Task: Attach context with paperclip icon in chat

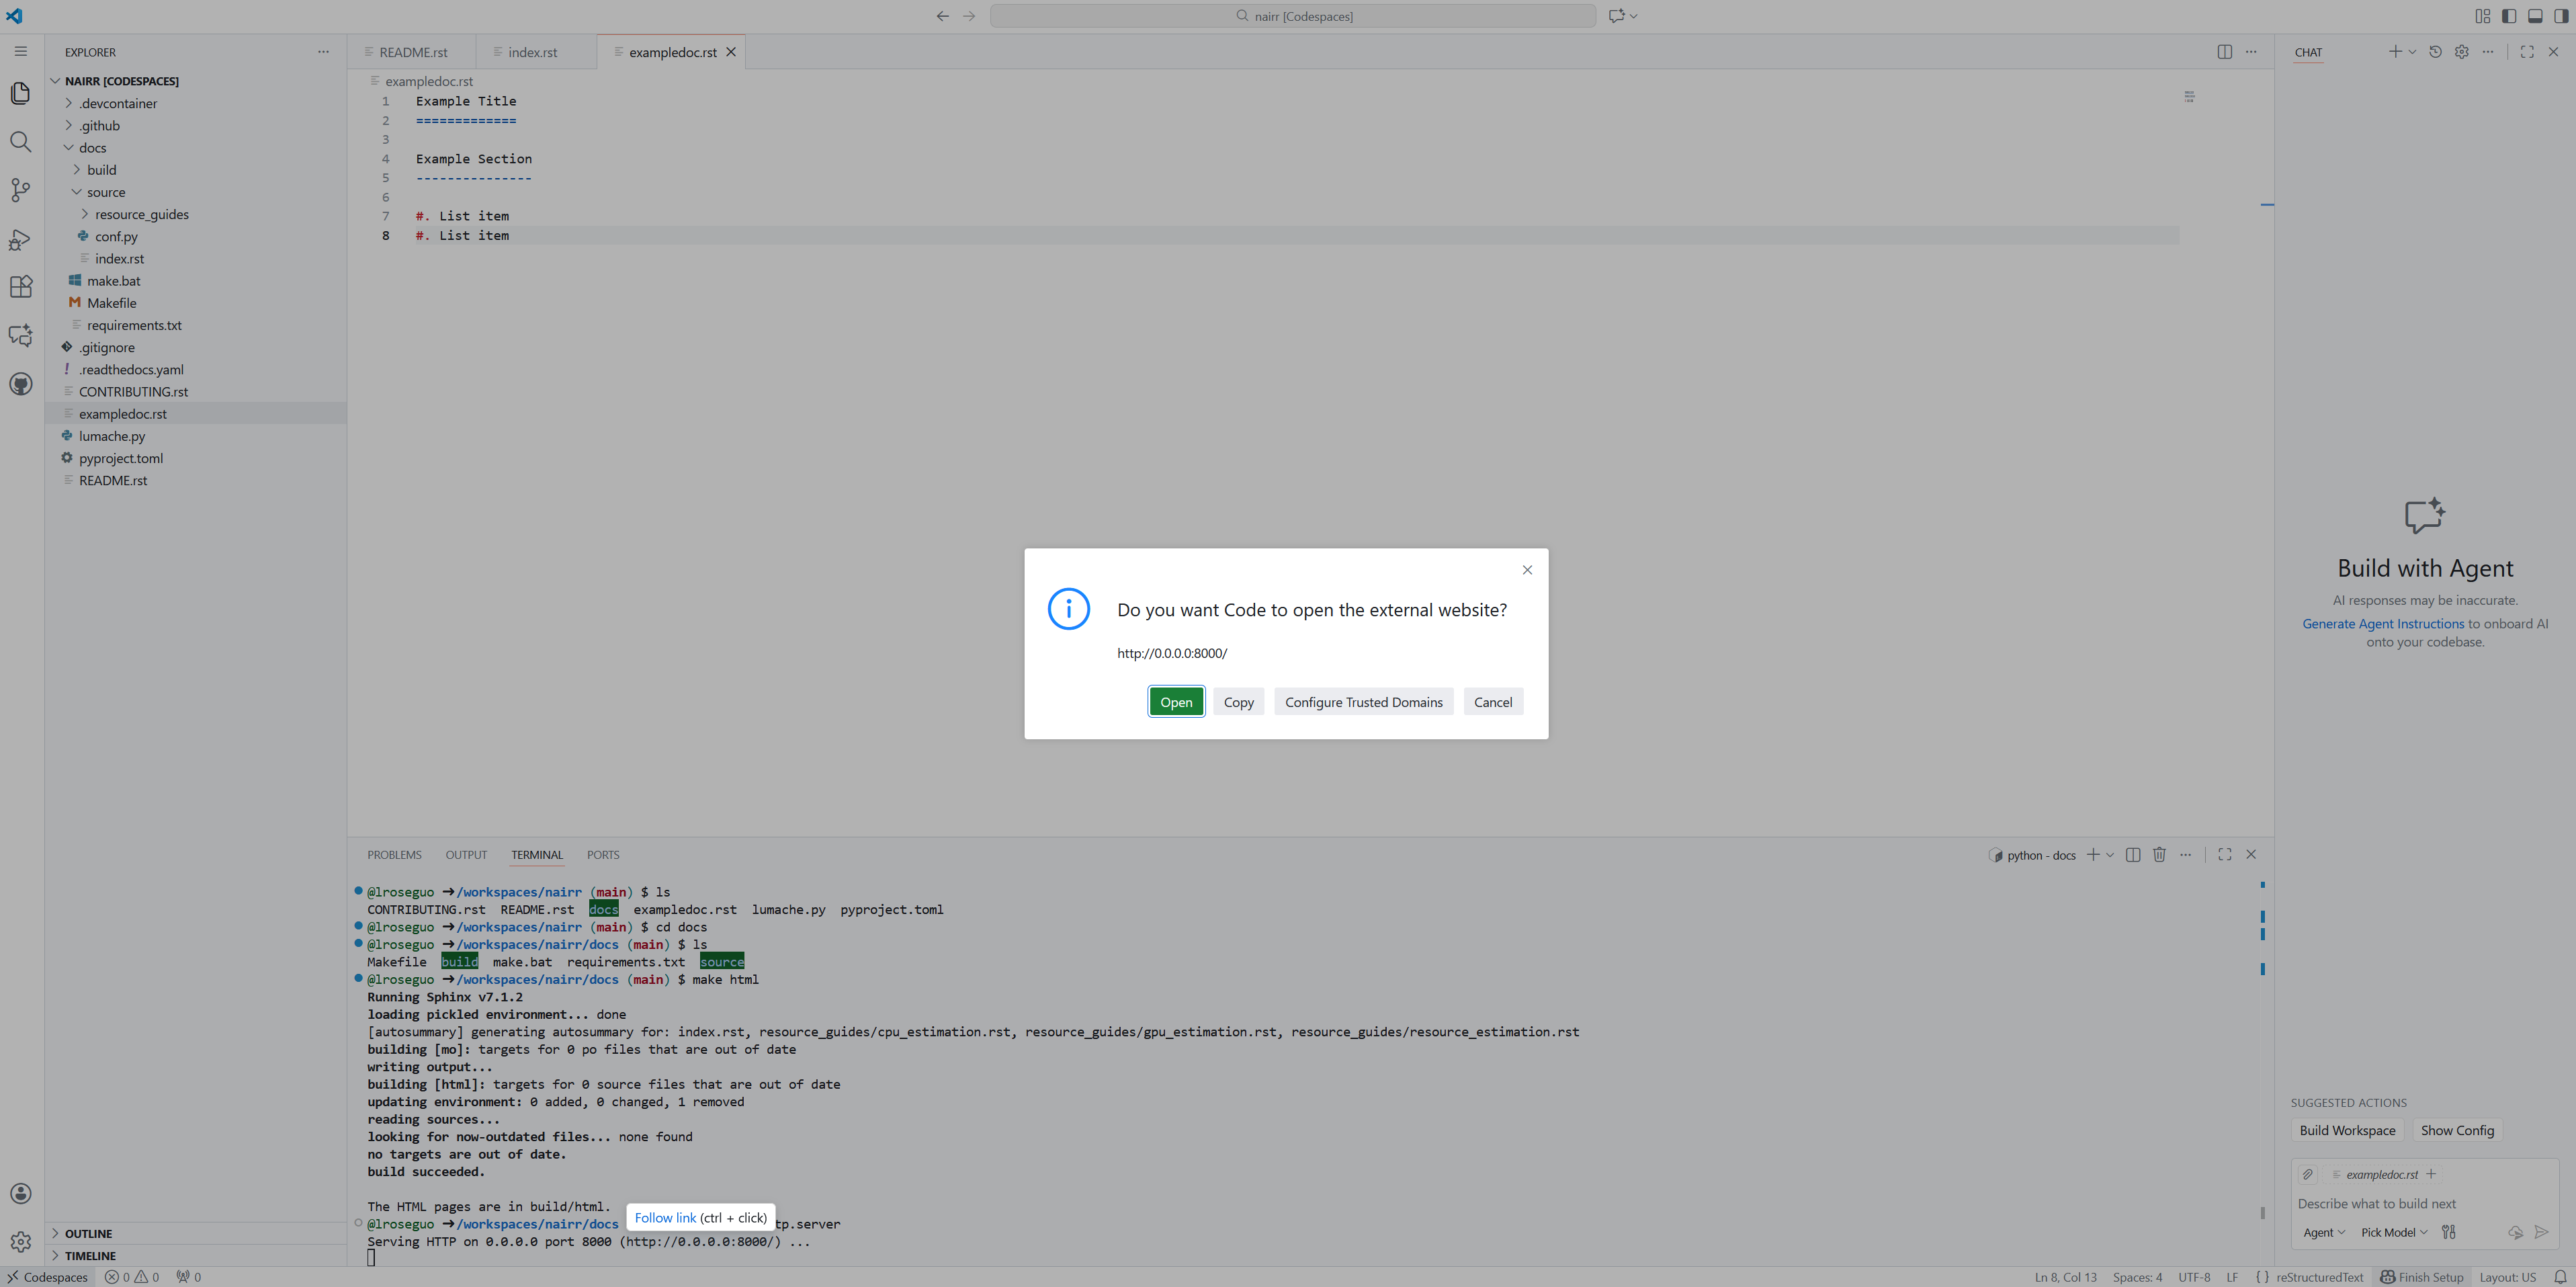Action: click(x=2307, y=1174)
